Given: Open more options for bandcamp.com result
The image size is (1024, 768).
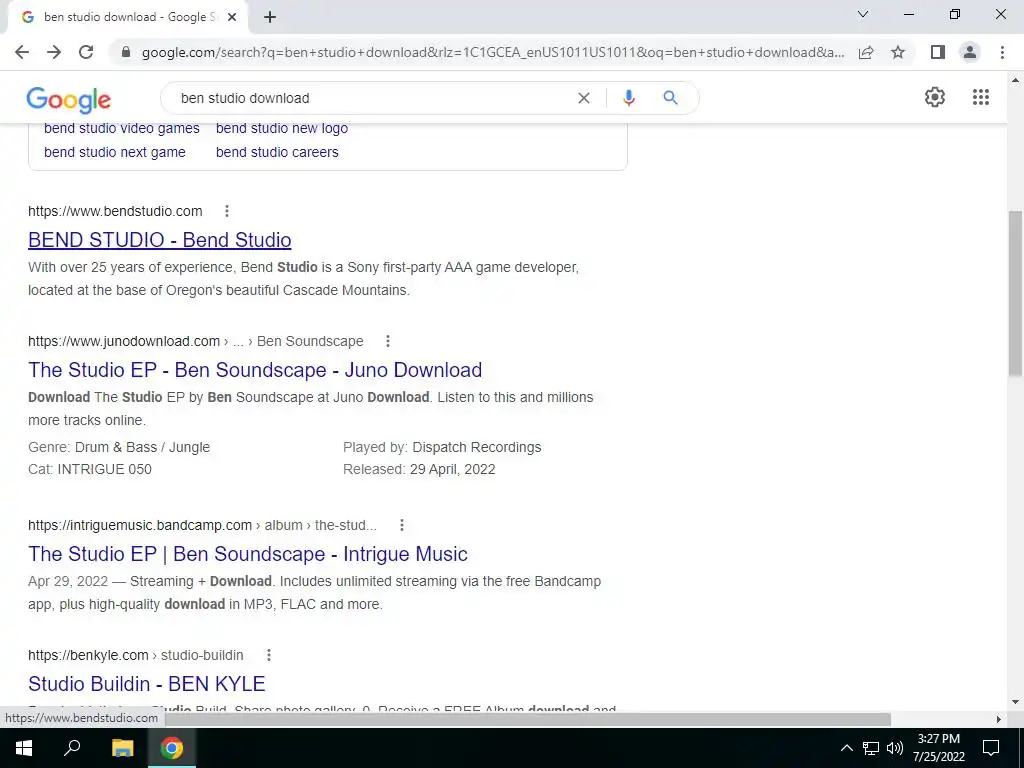Looking at the screenshot, I should pyautogui.click(x=402, y=525).
